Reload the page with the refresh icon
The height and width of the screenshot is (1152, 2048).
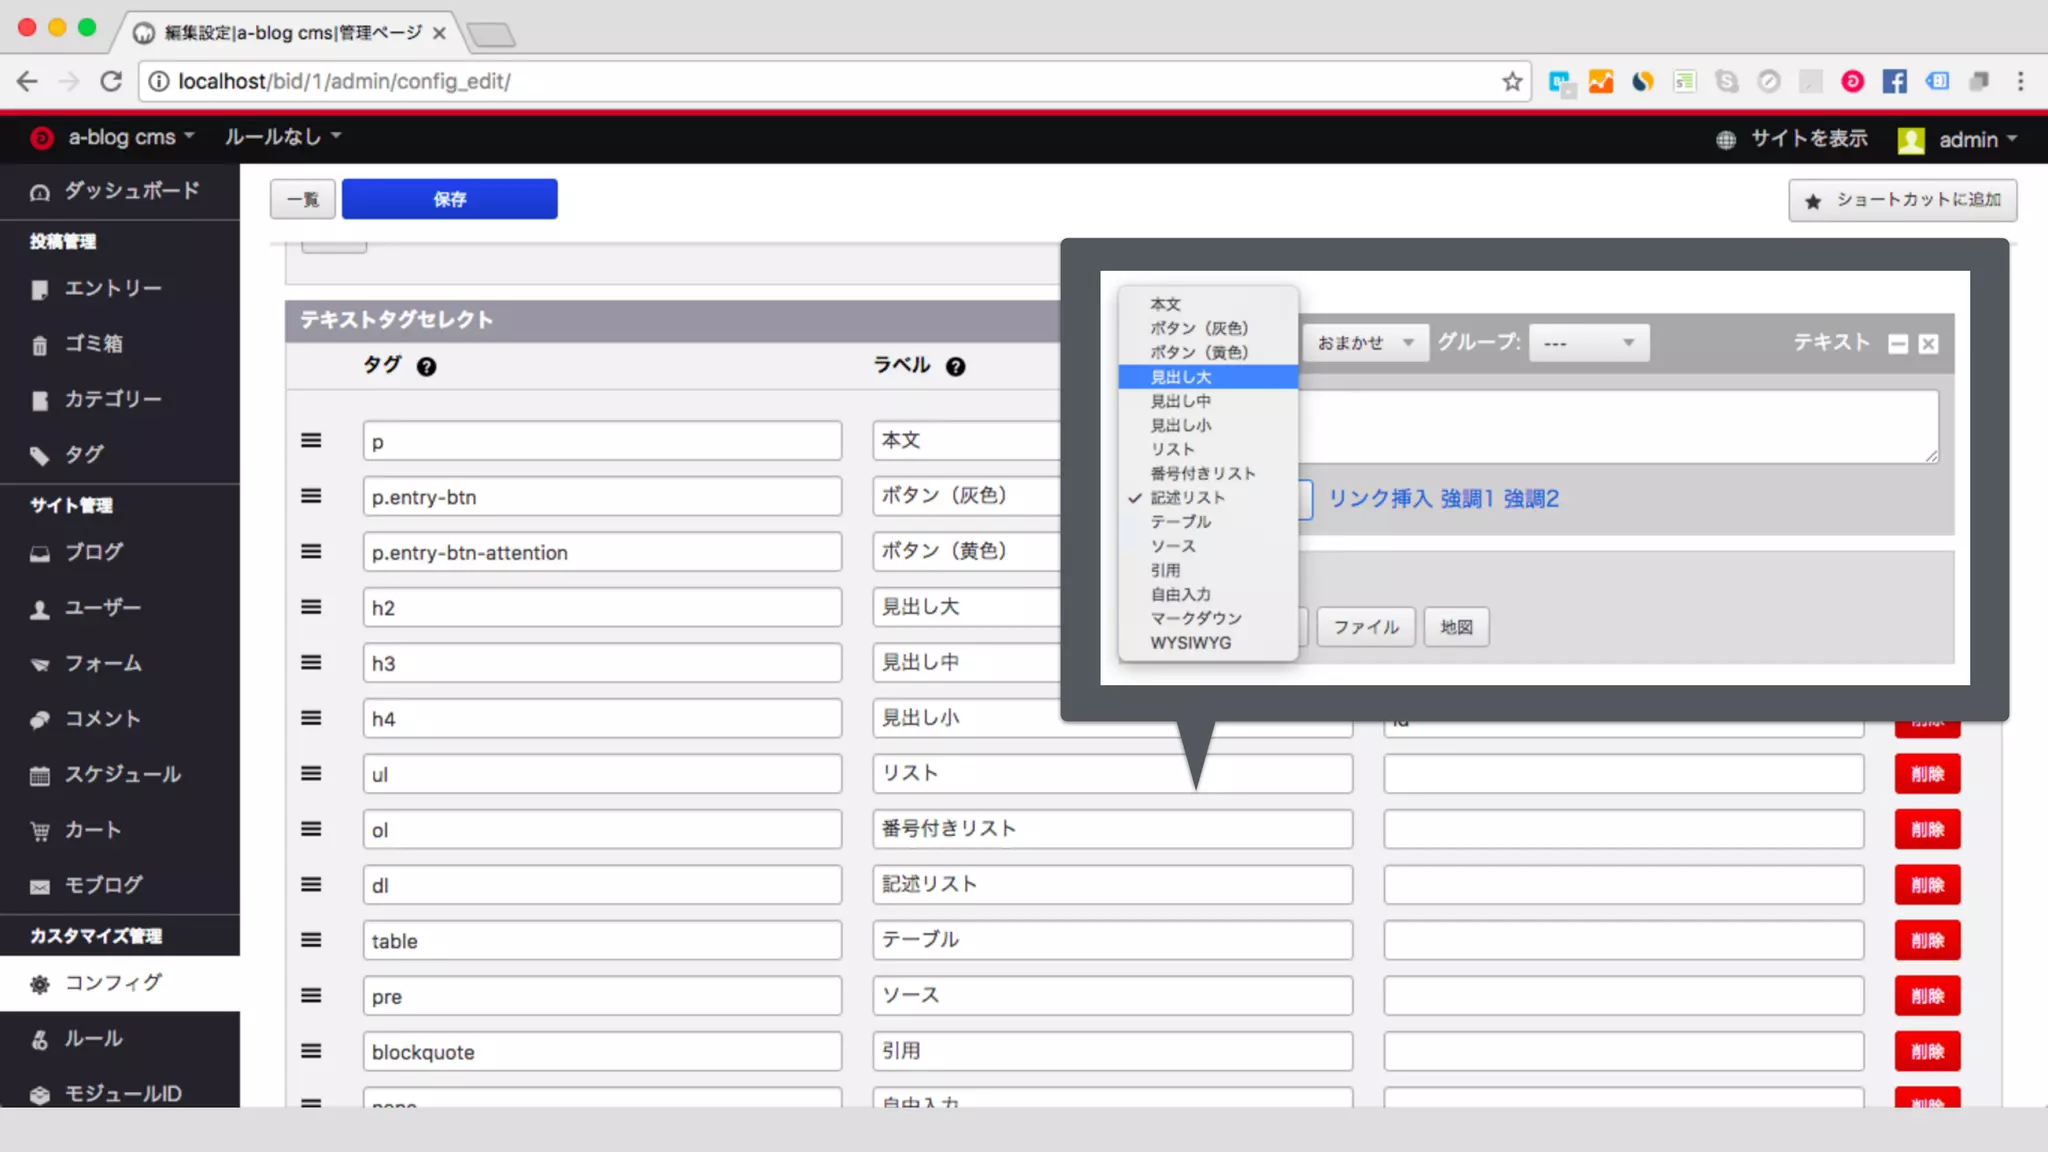pos(111,81)
